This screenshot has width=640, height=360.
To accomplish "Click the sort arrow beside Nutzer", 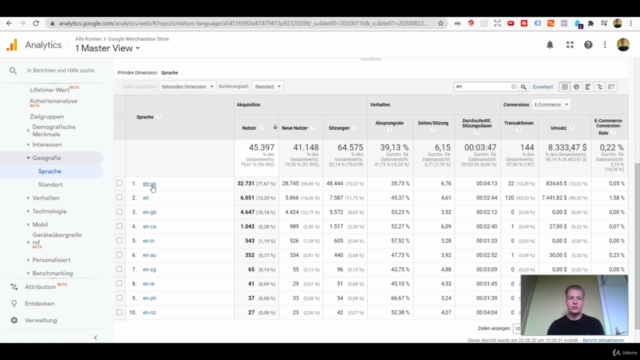I will point(275,127).
